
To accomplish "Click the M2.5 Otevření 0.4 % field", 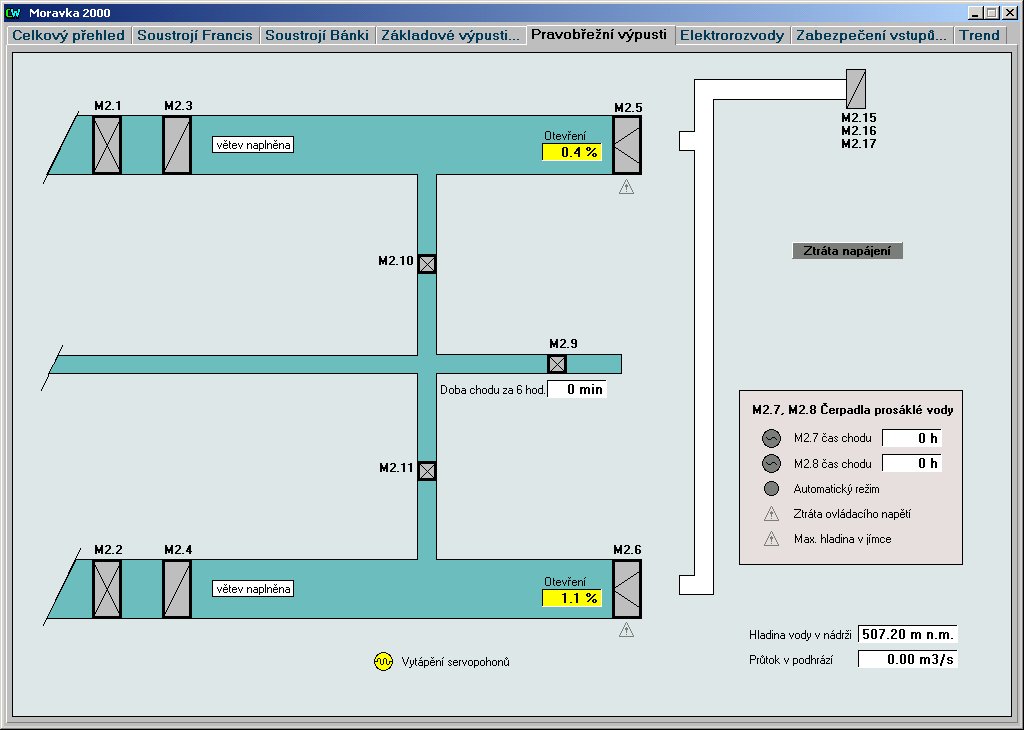I will [x=572, y=152].
